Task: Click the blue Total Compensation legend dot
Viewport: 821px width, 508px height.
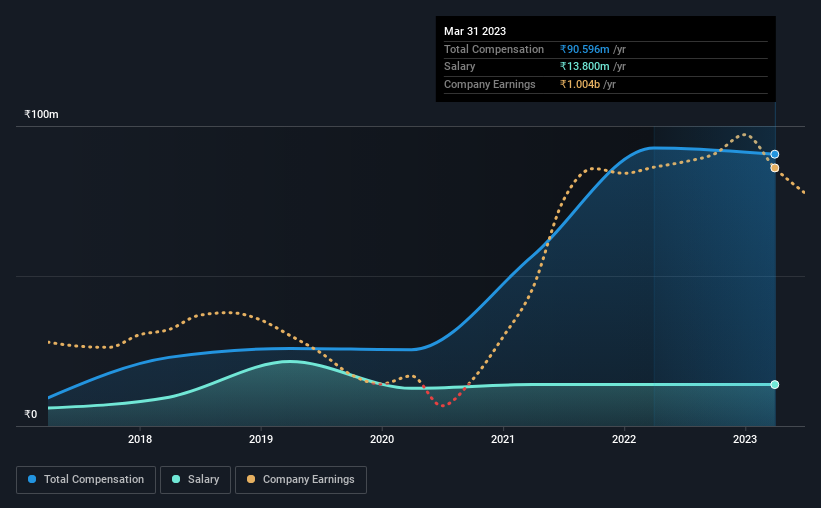Action: (32, 479)
